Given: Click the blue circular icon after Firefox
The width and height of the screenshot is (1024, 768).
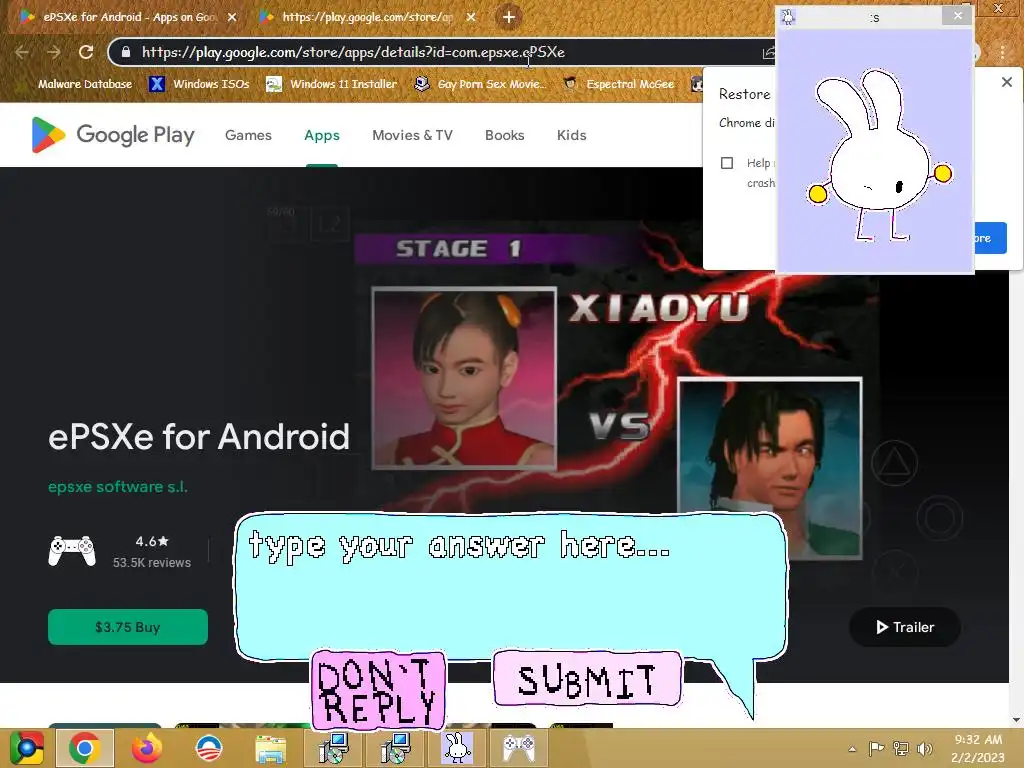Looking at the screenshot, I should pos(209,748).
